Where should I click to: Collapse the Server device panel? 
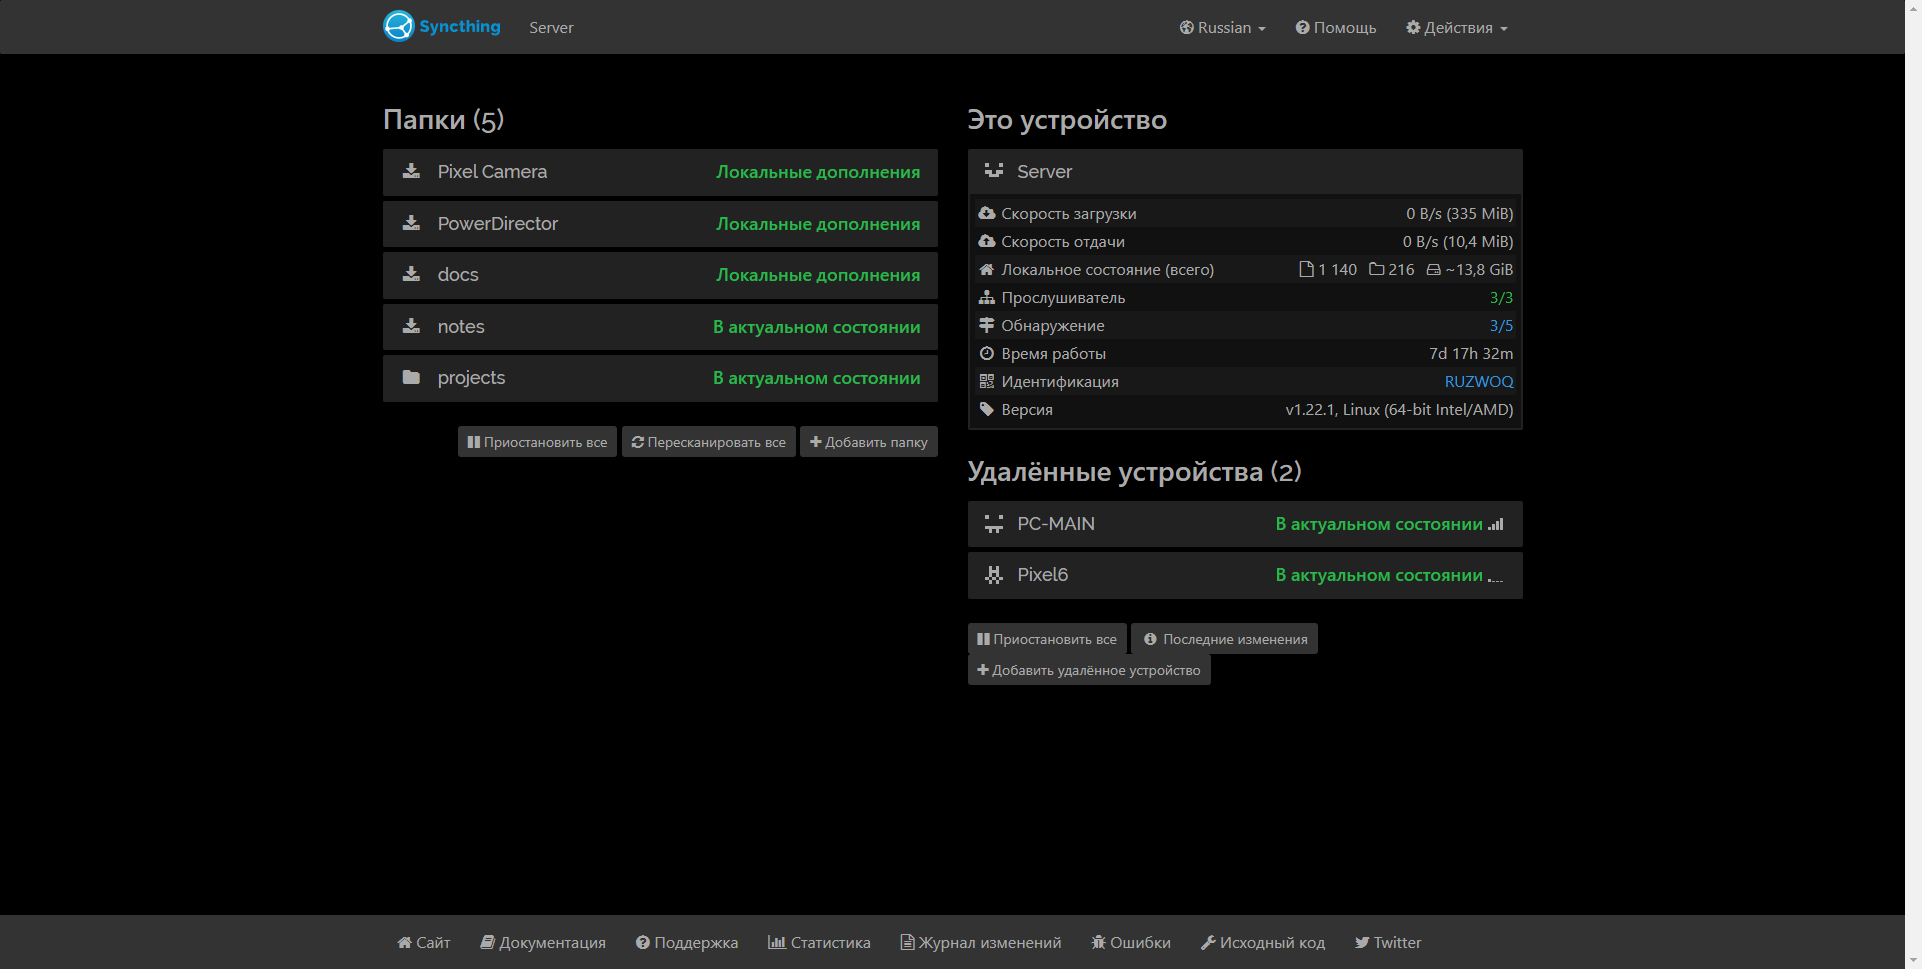(x=1245, y=172)
